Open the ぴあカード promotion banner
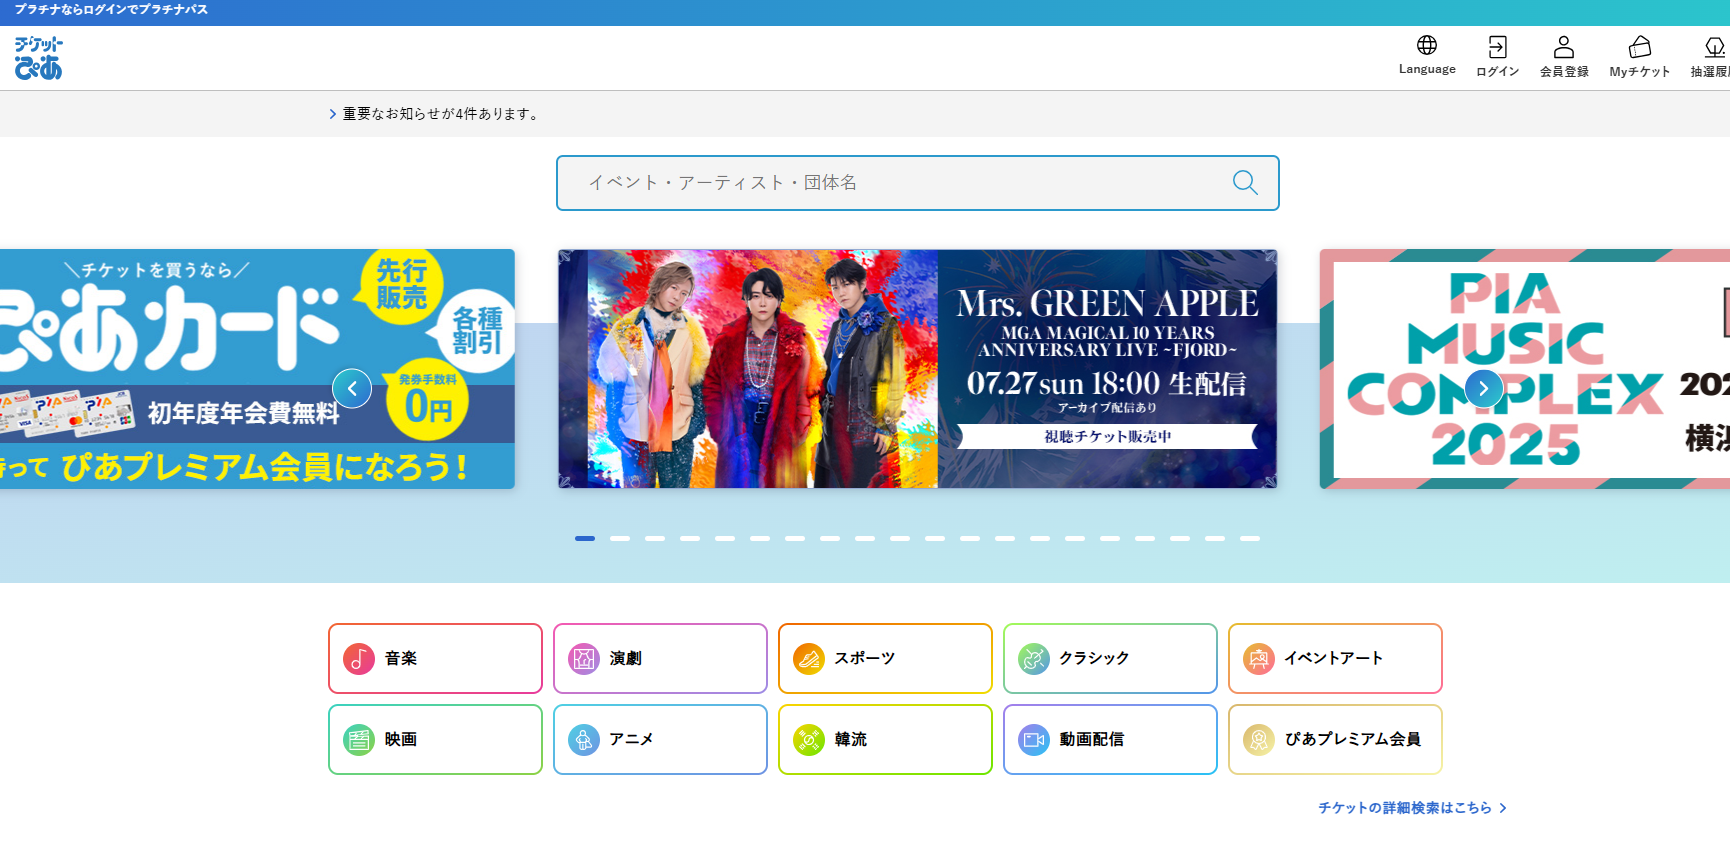The image size is (1730, 842). click(x=257, y=369)
